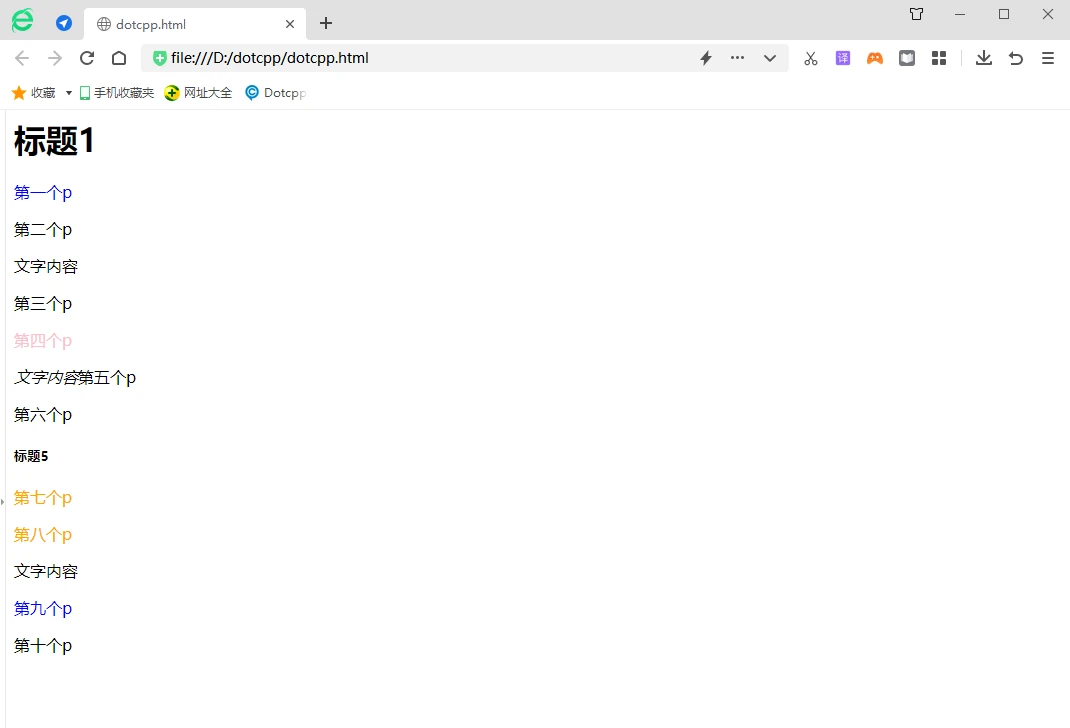Expand the left sidebar arrow handle

click(2, 501)
